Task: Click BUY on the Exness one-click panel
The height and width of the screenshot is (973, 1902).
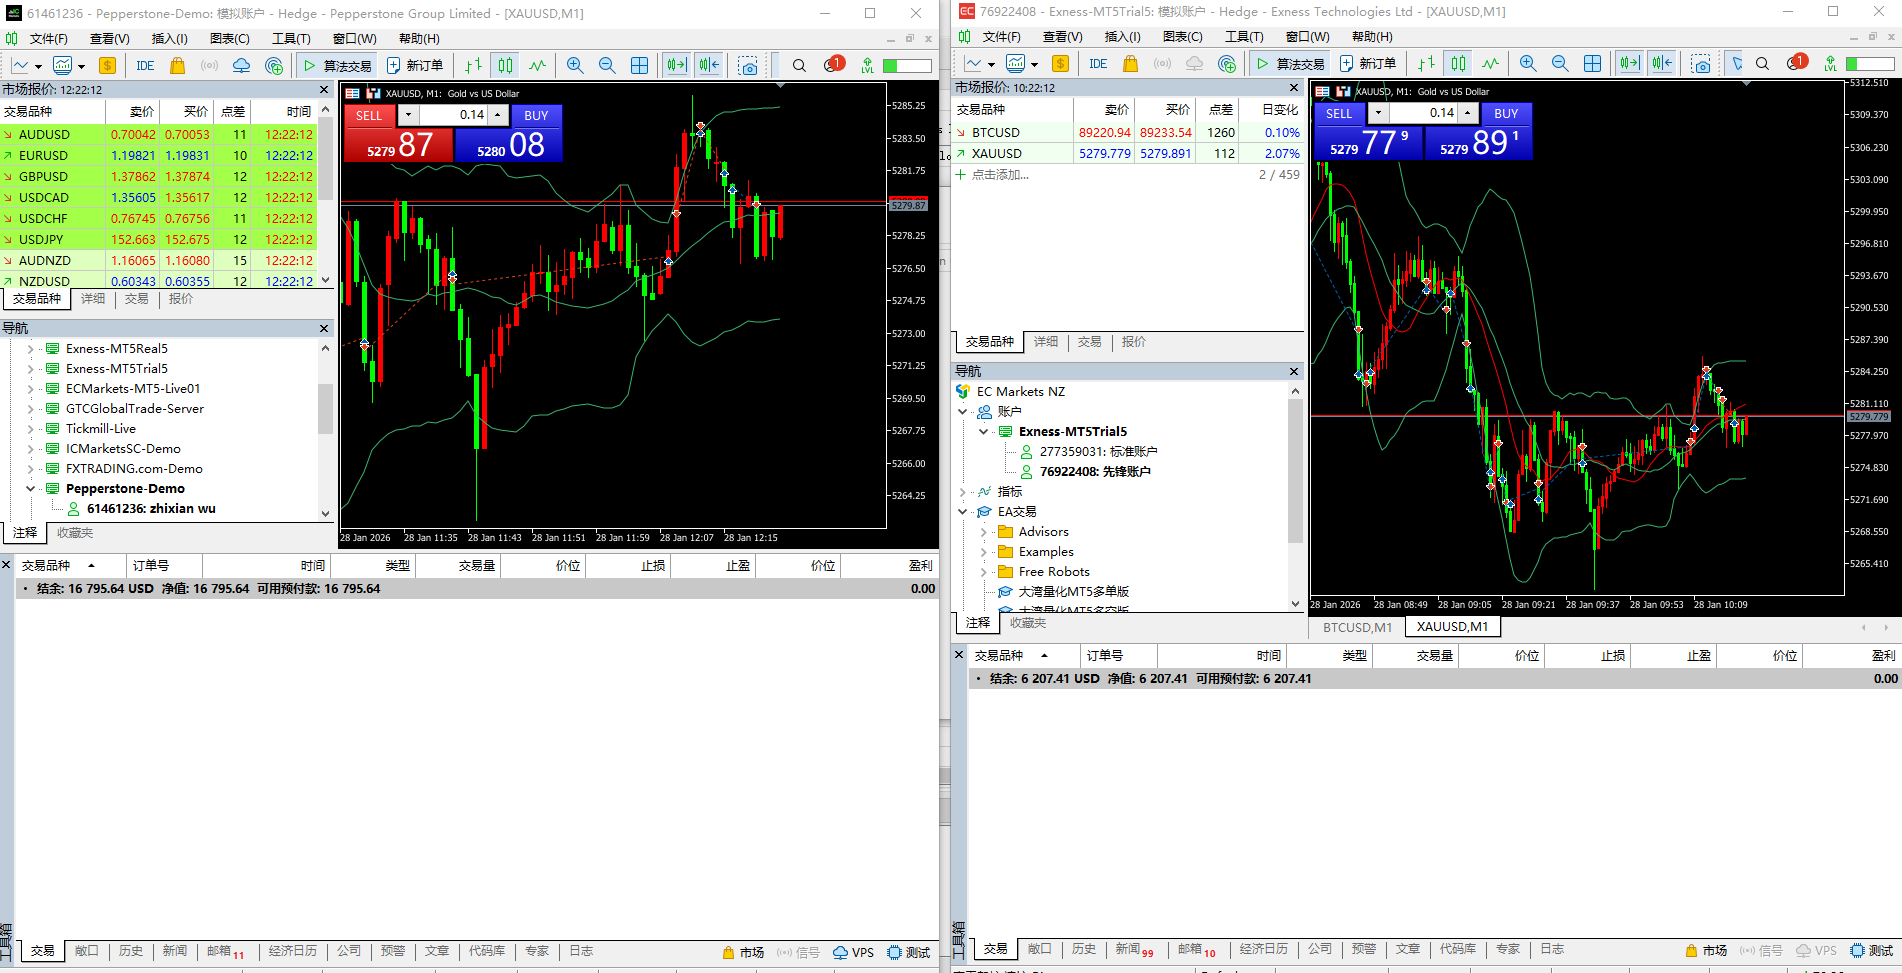Action: [x=1506, y=114]
